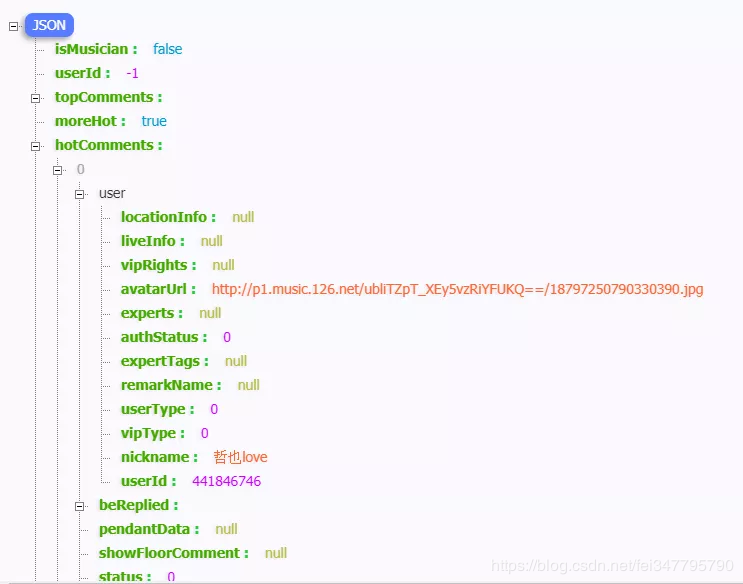Select the user object label

[x=112, y=193]
